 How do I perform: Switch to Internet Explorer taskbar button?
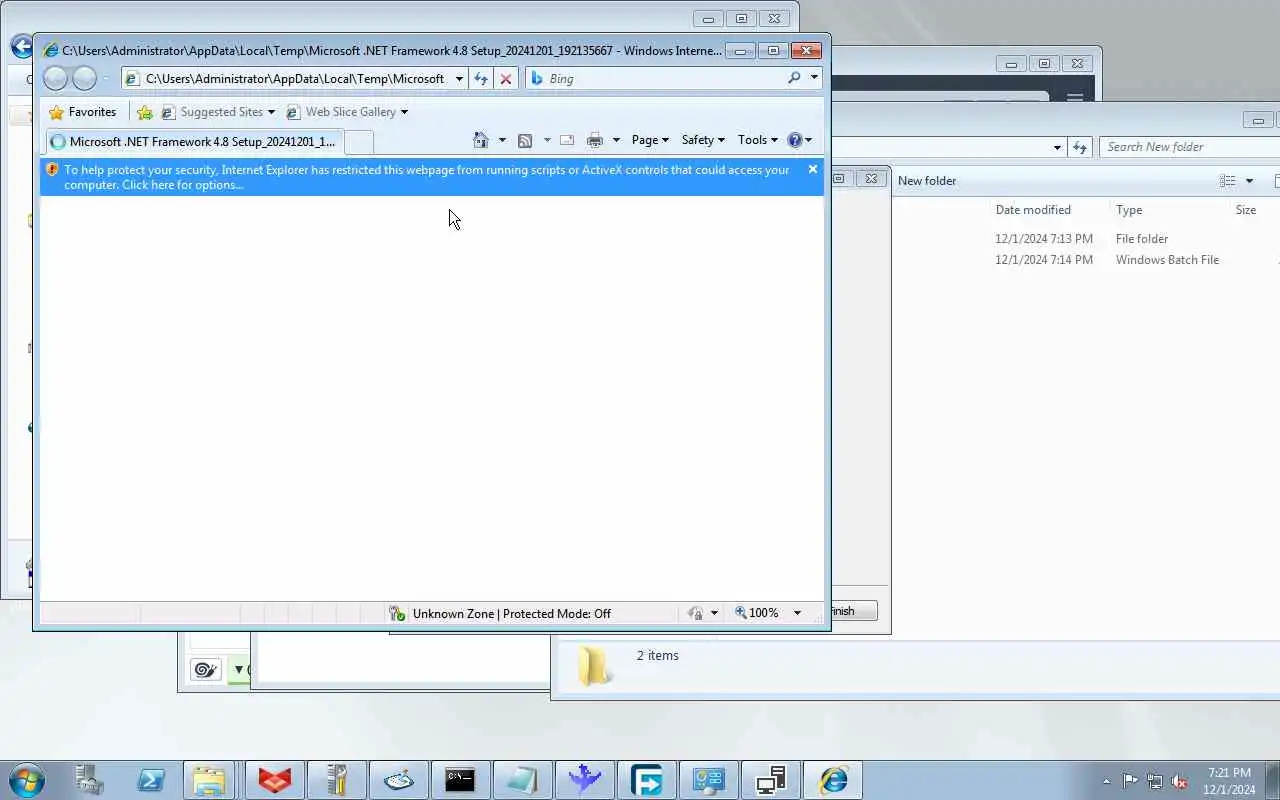(x=833, y=780)
